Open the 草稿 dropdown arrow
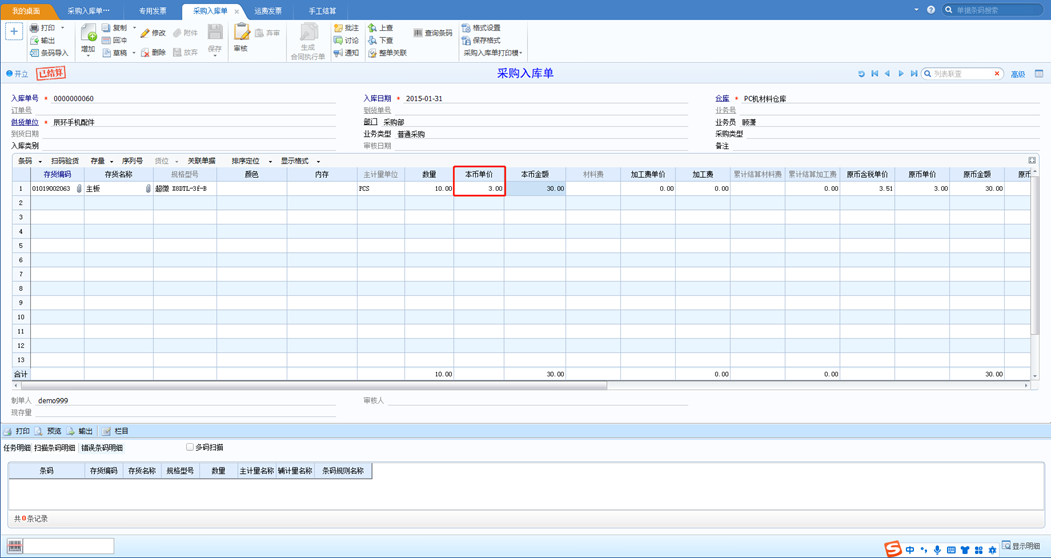 pos(134,52)
